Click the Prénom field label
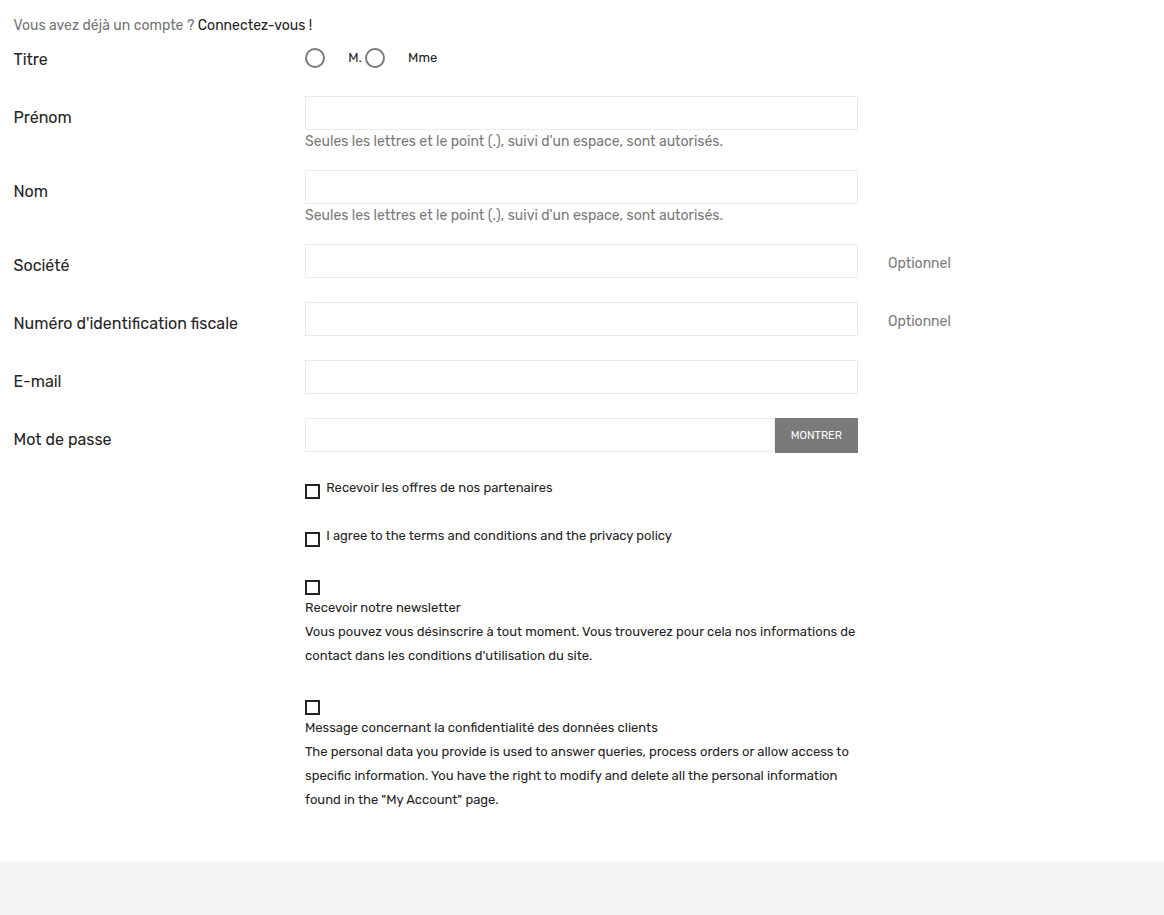The width and height of the screenshot is (1164, 915). click(x=42, y=117)
